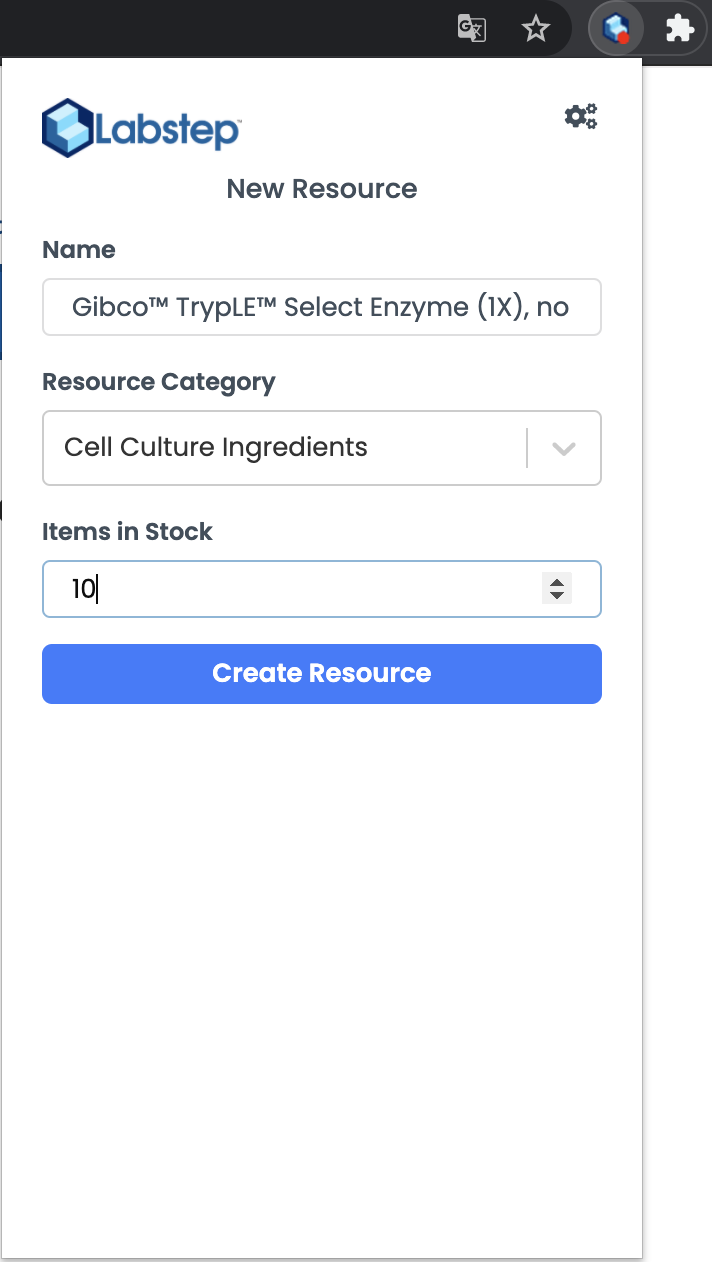Decrease Items in Stock with down arrow
The image size is (712, 1262).
pos(557,596)
